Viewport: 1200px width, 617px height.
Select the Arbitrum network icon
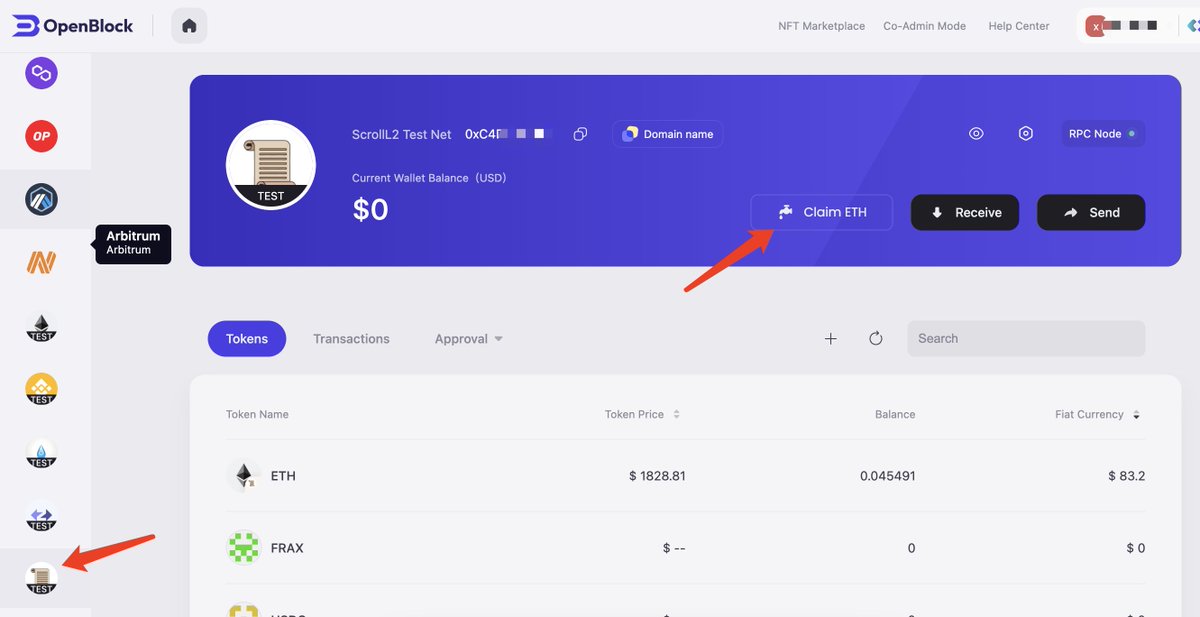(42, 200)
